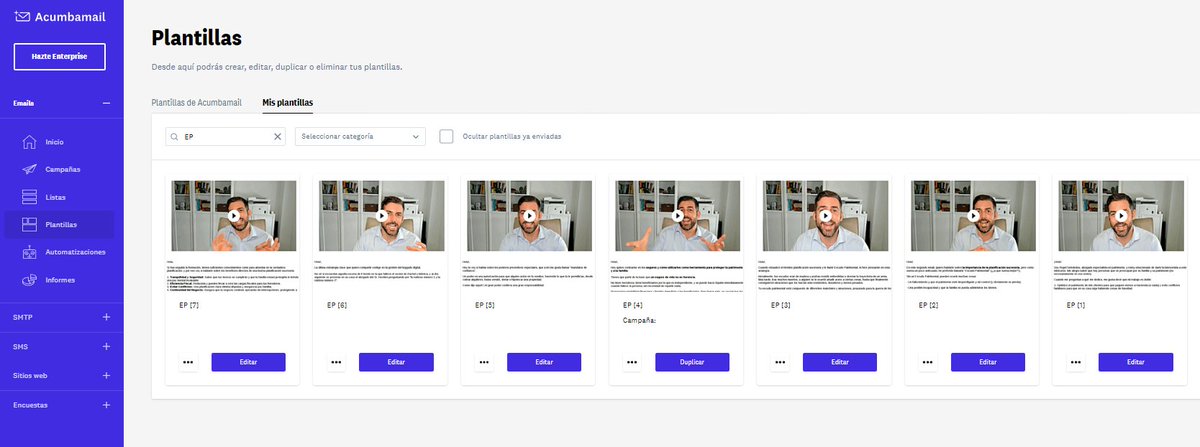Open three-dot menu for EP [3]
Viewport: 1200px width, 447px height.
pyautogui.click(x=779, y=362)
